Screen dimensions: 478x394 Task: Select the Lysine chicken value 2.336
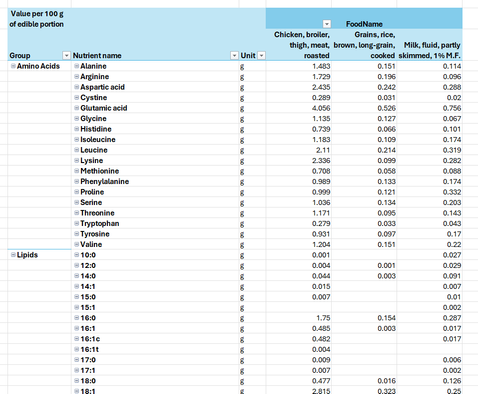[299, 160]
